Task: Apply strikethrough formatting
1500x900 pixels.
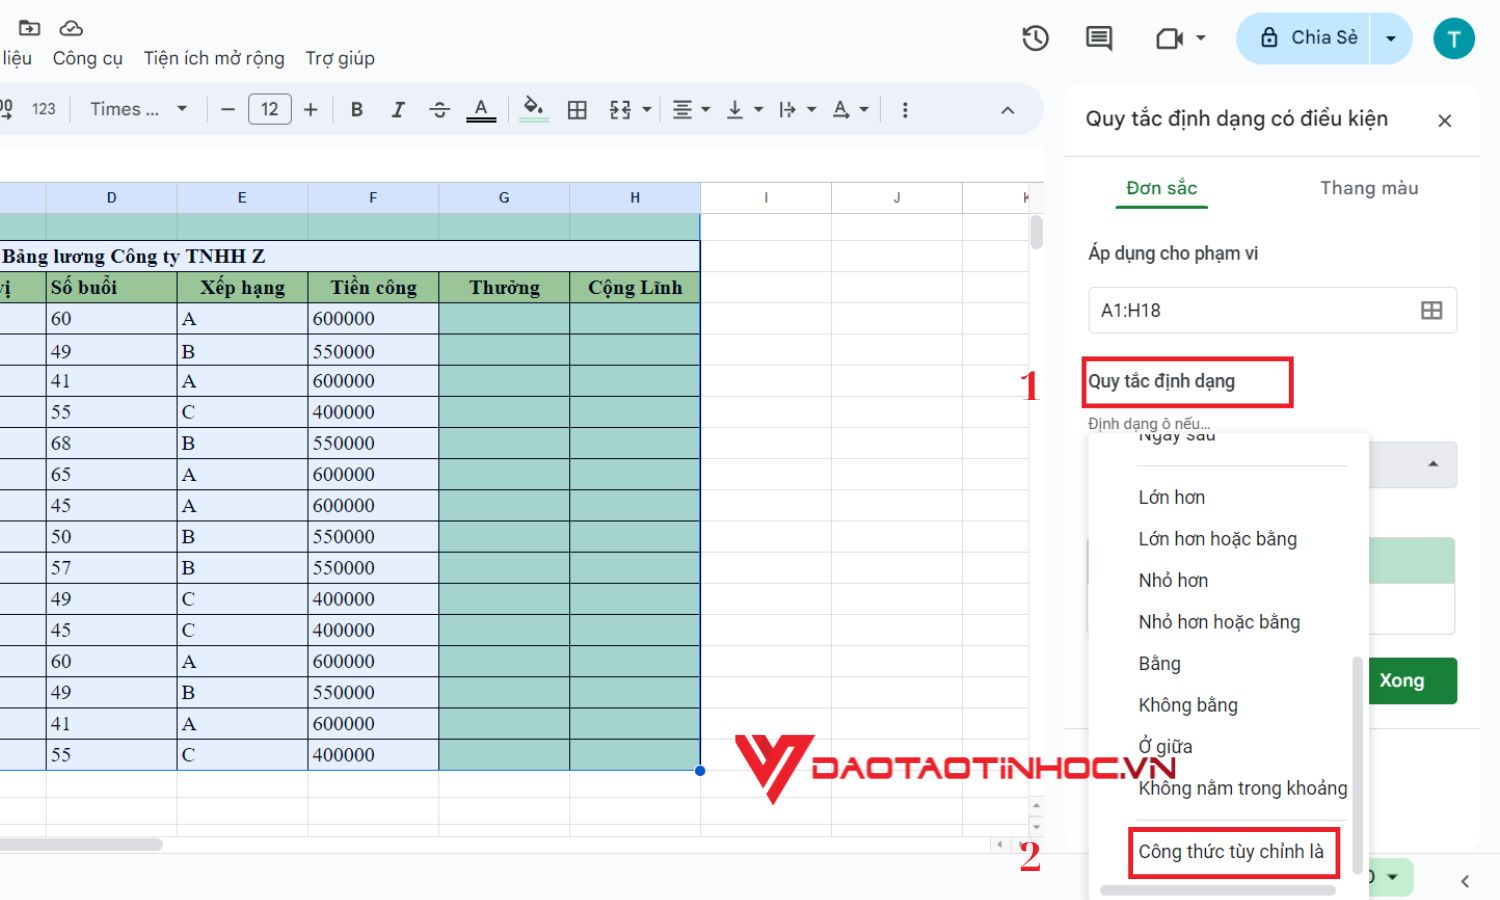Action: tap(439, 110)
